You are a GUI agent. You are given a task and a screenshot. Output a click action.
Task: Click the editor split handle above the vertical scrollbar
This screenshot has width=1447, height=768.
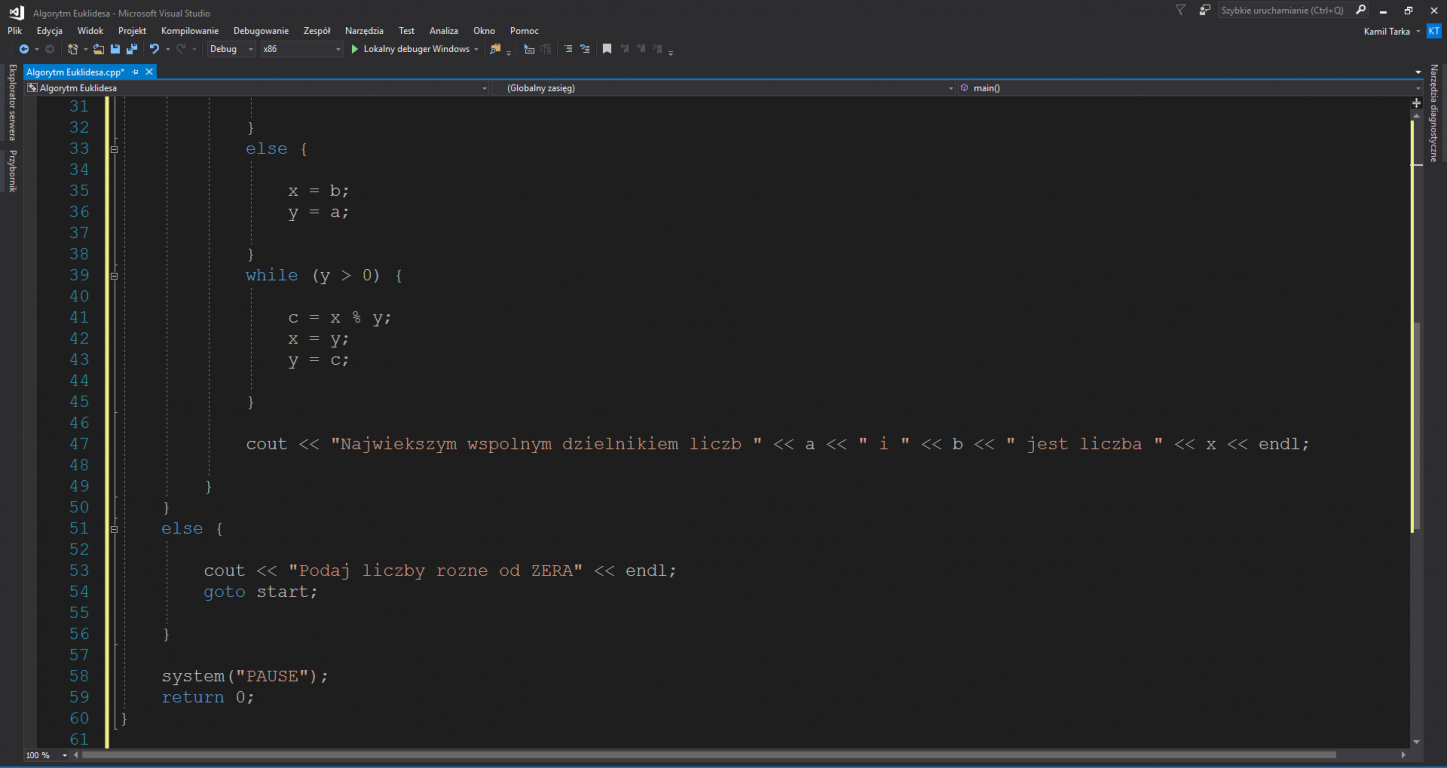[x=1417, y=103]
